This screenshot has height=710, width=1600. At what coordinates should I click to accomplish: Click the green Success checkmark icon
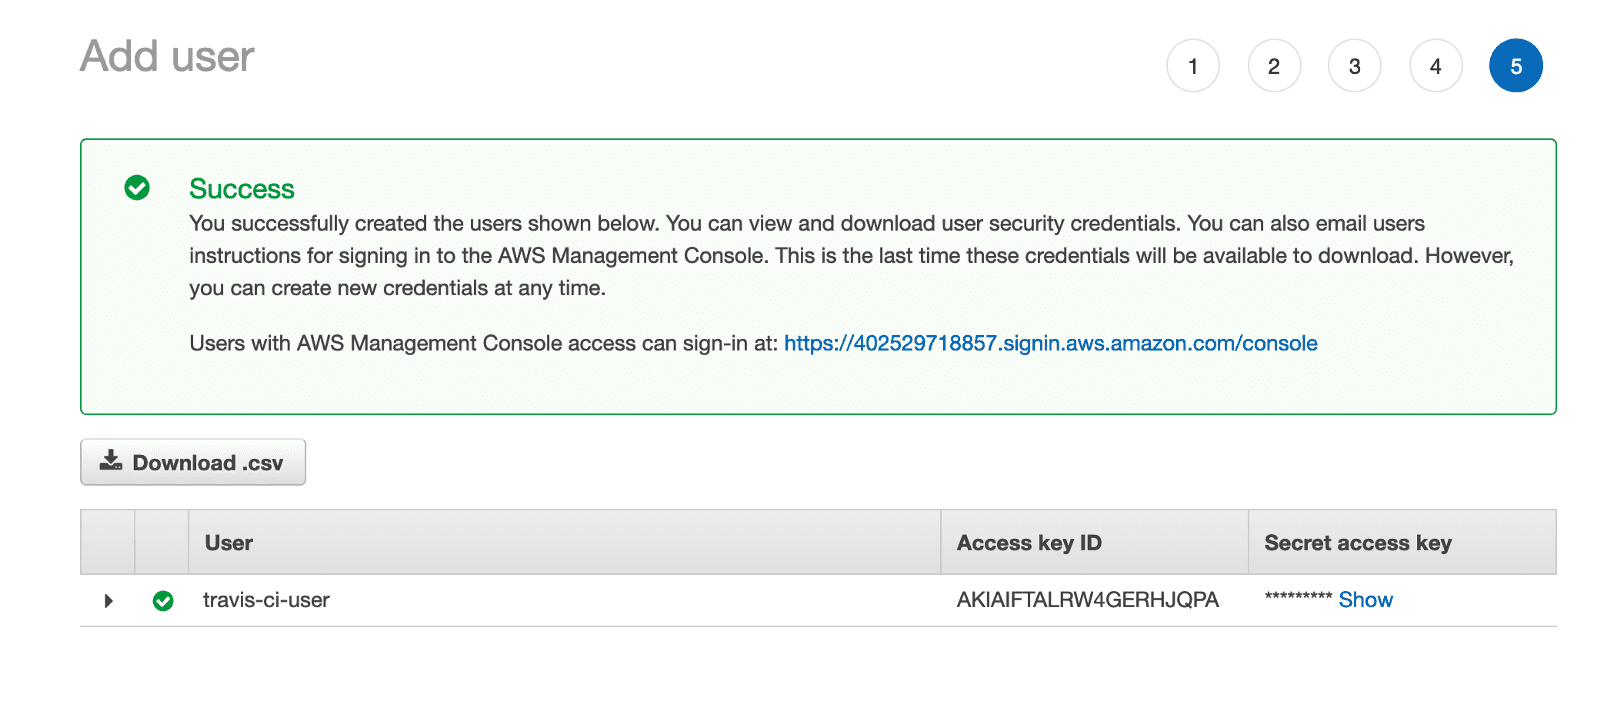pyautogui.click(x=137, y=188)
